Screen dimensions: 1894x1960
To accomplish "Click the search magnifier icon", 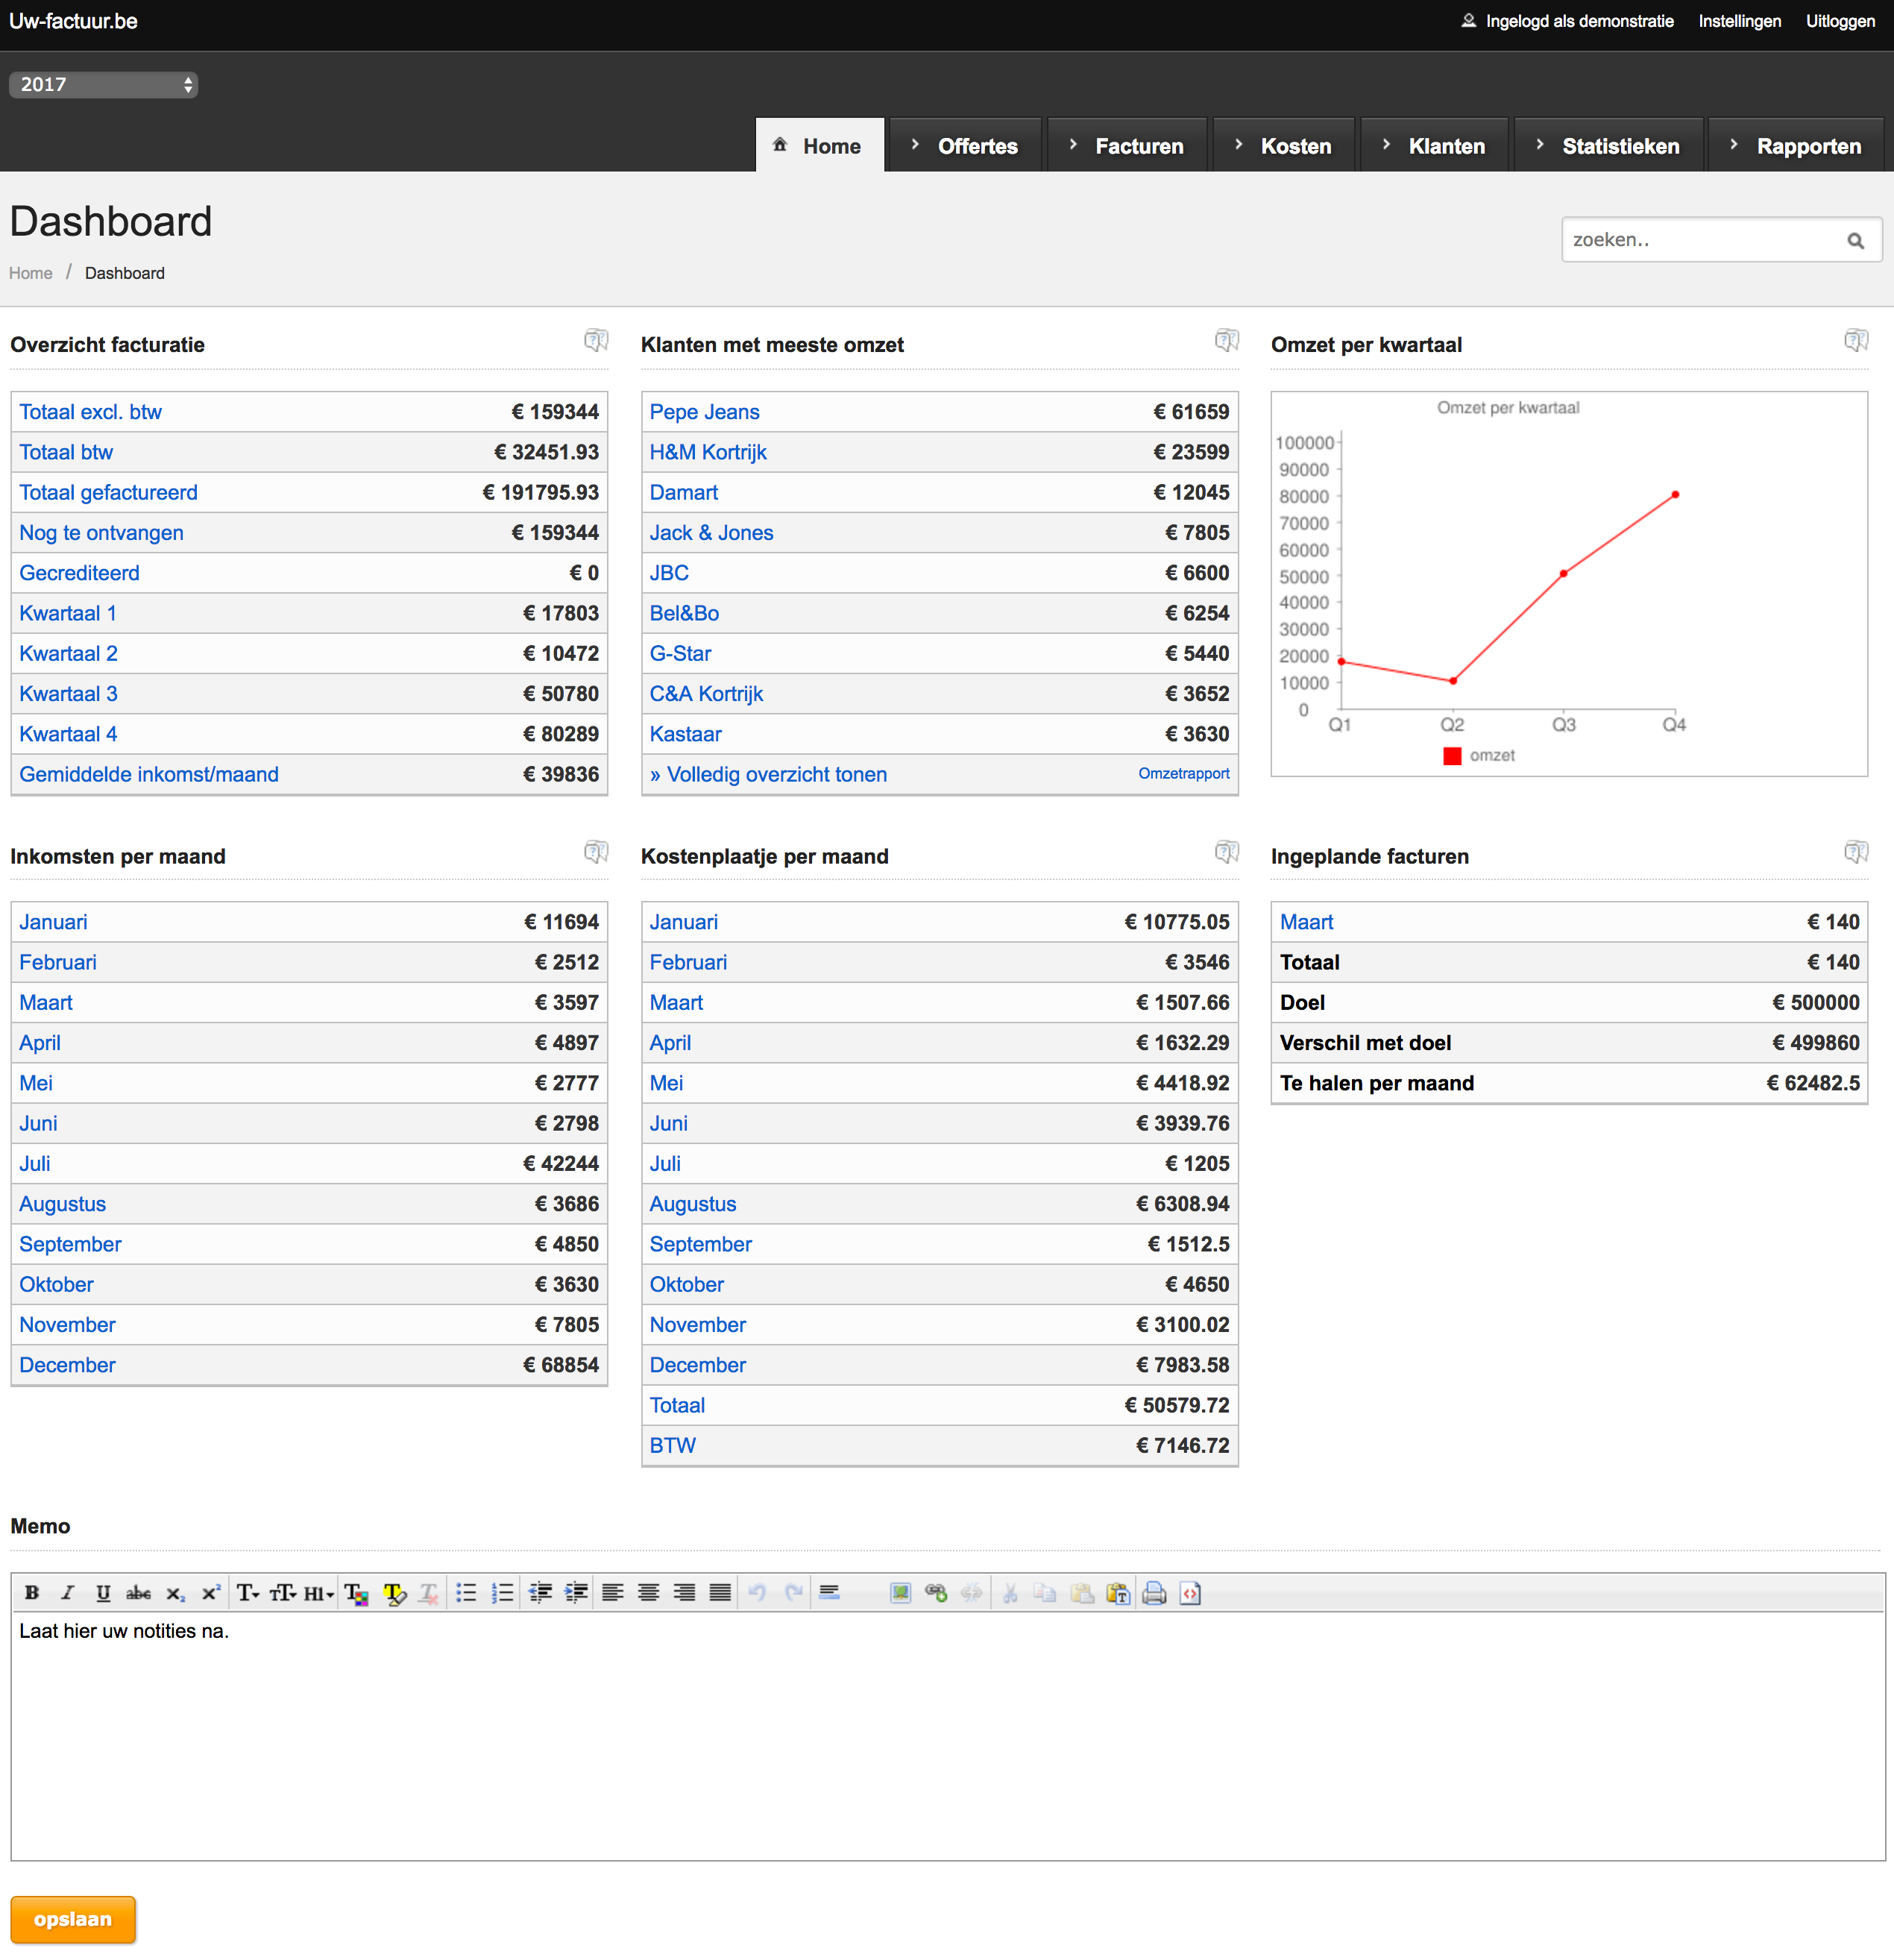I will click(1855, 241).
